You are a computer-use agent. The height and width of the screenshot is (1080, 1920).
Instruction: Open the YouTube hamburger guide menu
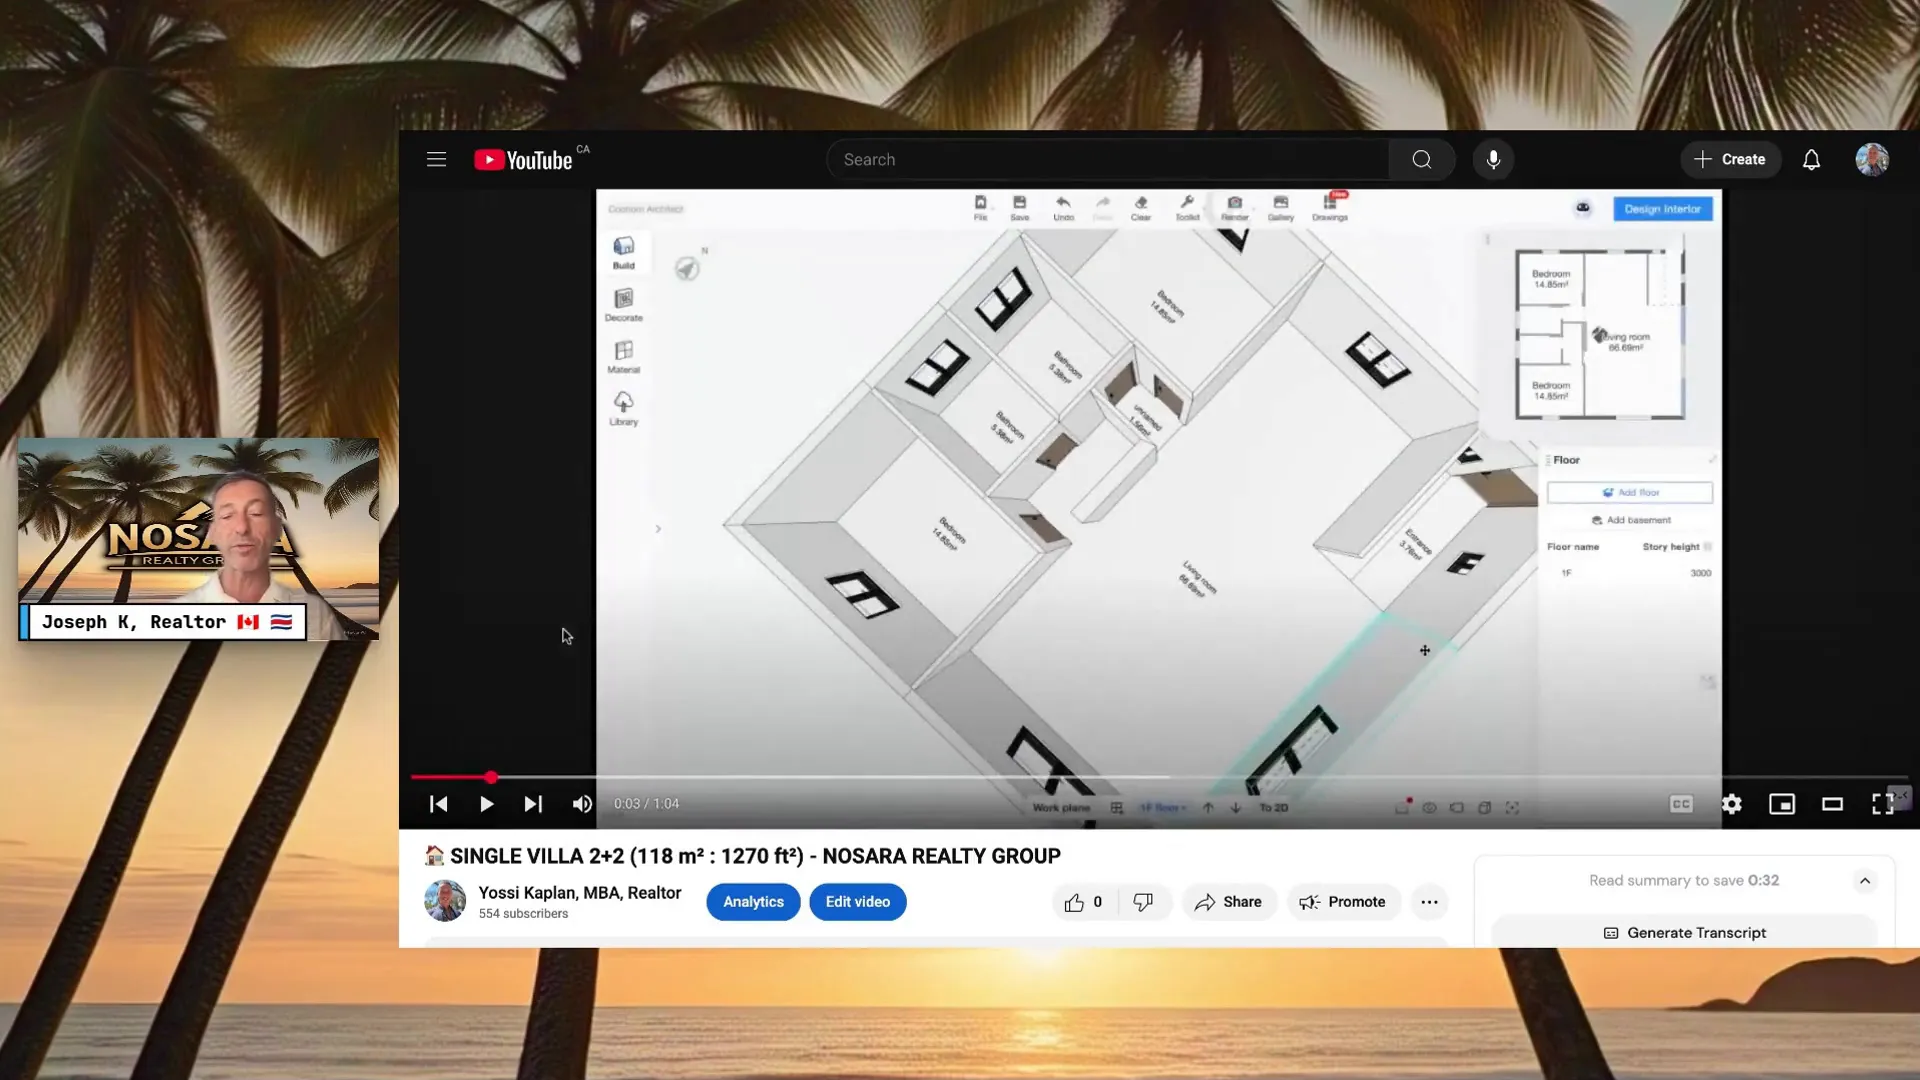436,160
